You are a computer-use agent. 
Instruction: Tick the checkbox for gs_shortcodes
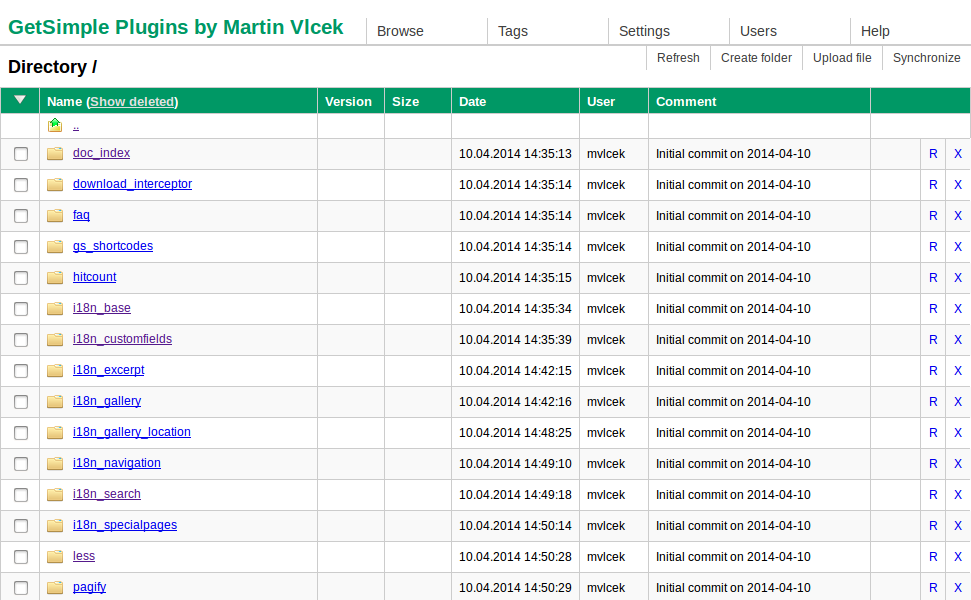21,247
